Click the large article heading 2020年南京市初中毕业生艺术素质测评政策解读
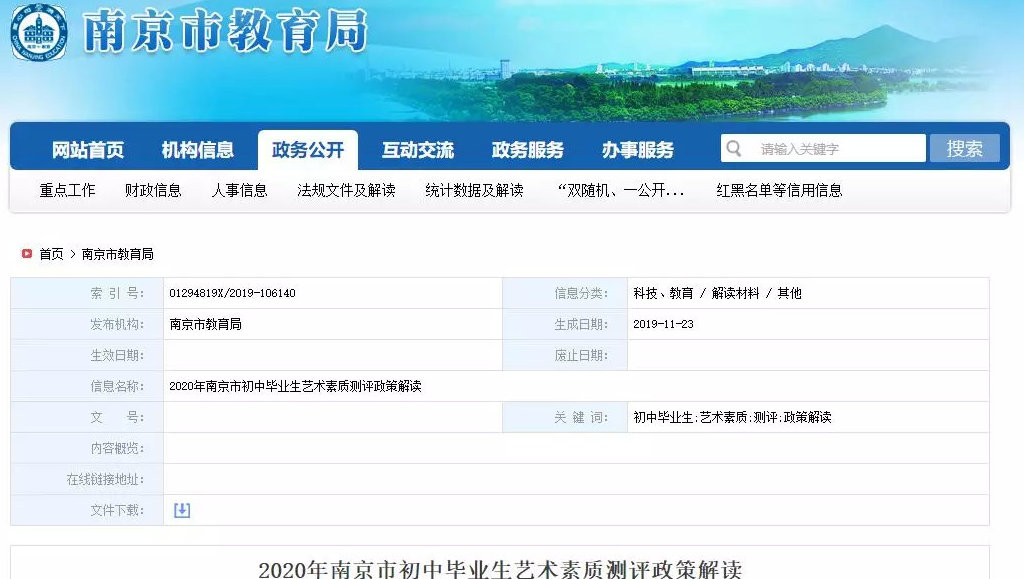The width and height of the screenshot is (1024, 579). 500,569
